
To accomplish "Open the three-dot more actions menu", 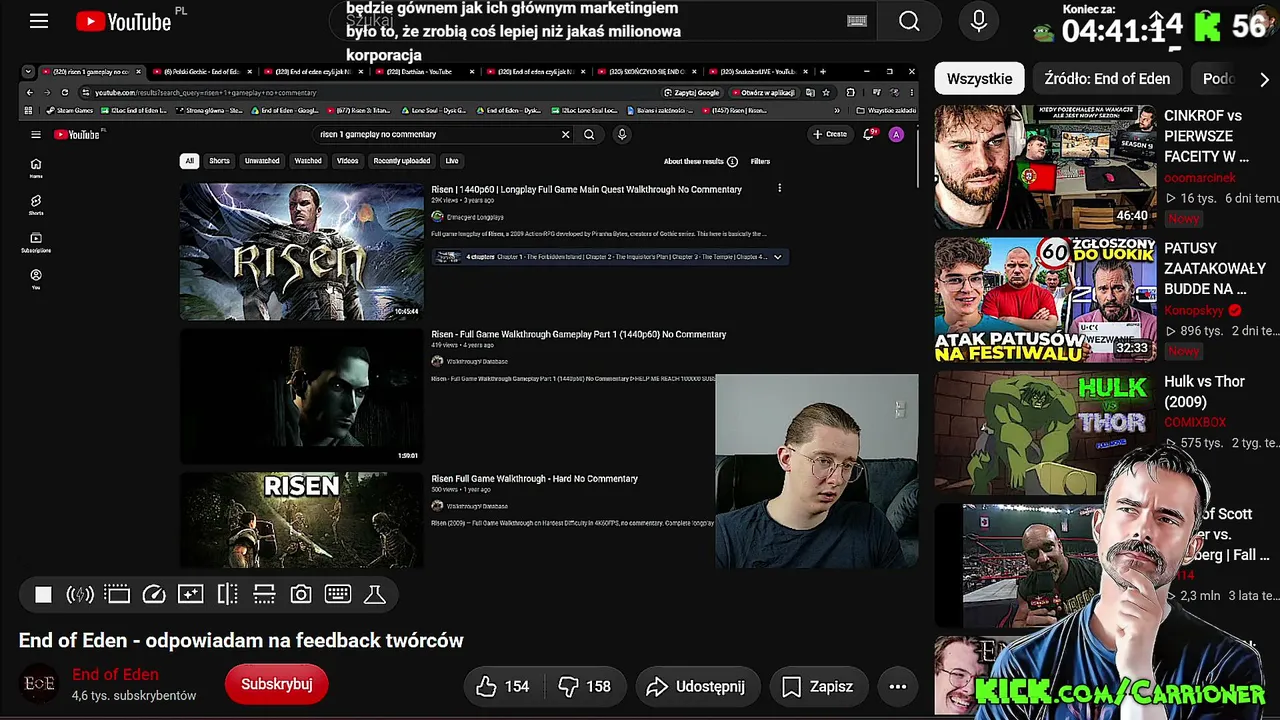I will pyautogui.click(x=898, y=686).
